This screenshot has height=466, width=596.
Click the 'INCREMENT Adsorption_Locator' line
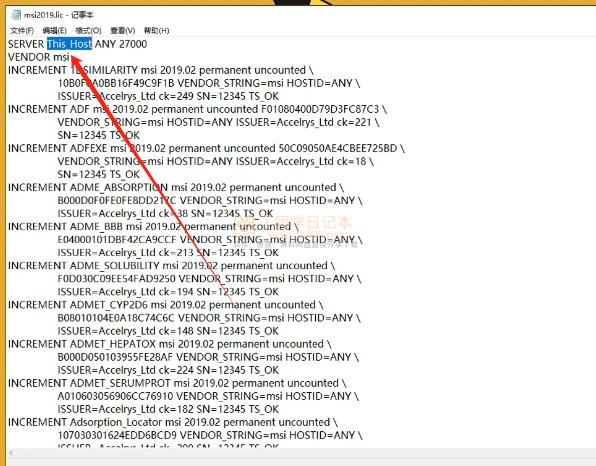coord(173,422)
